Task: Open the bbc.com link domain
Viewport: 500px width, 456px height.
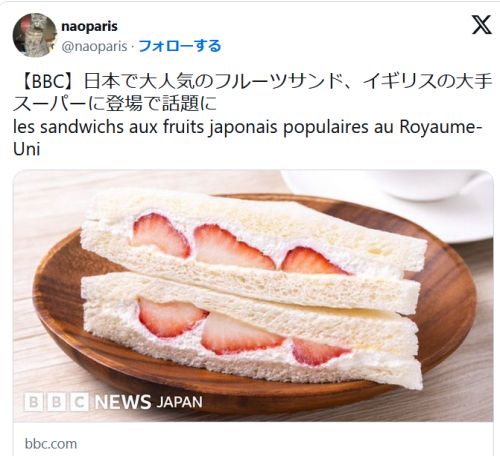Action: pyautogui.click(x=51, y=444)
